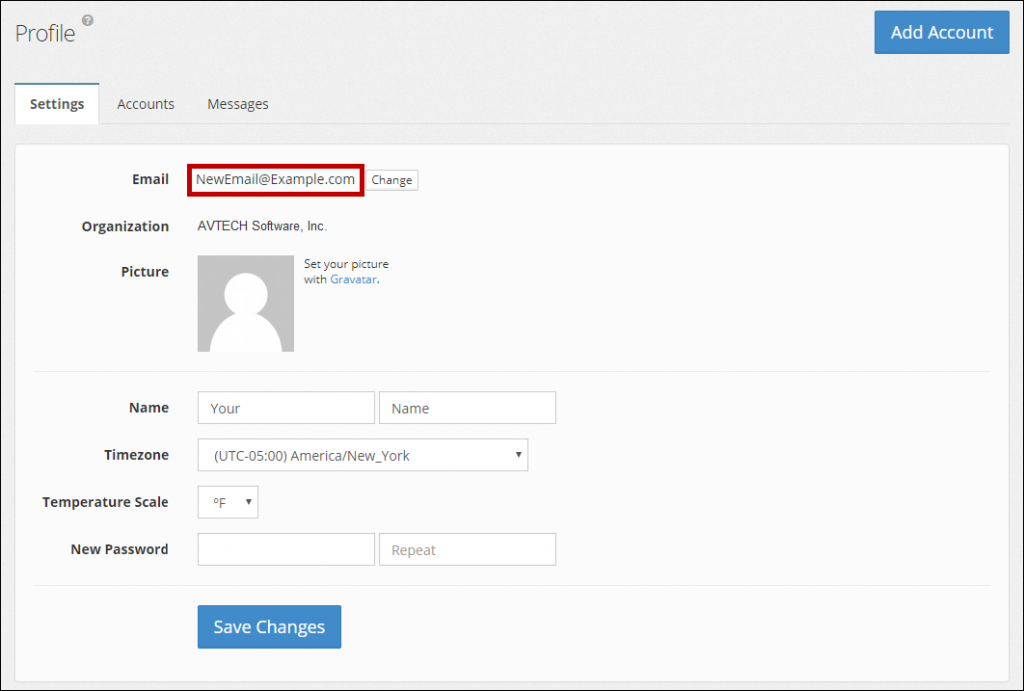
Task: Select the Settings tab
Action: [x=56, y=103]
